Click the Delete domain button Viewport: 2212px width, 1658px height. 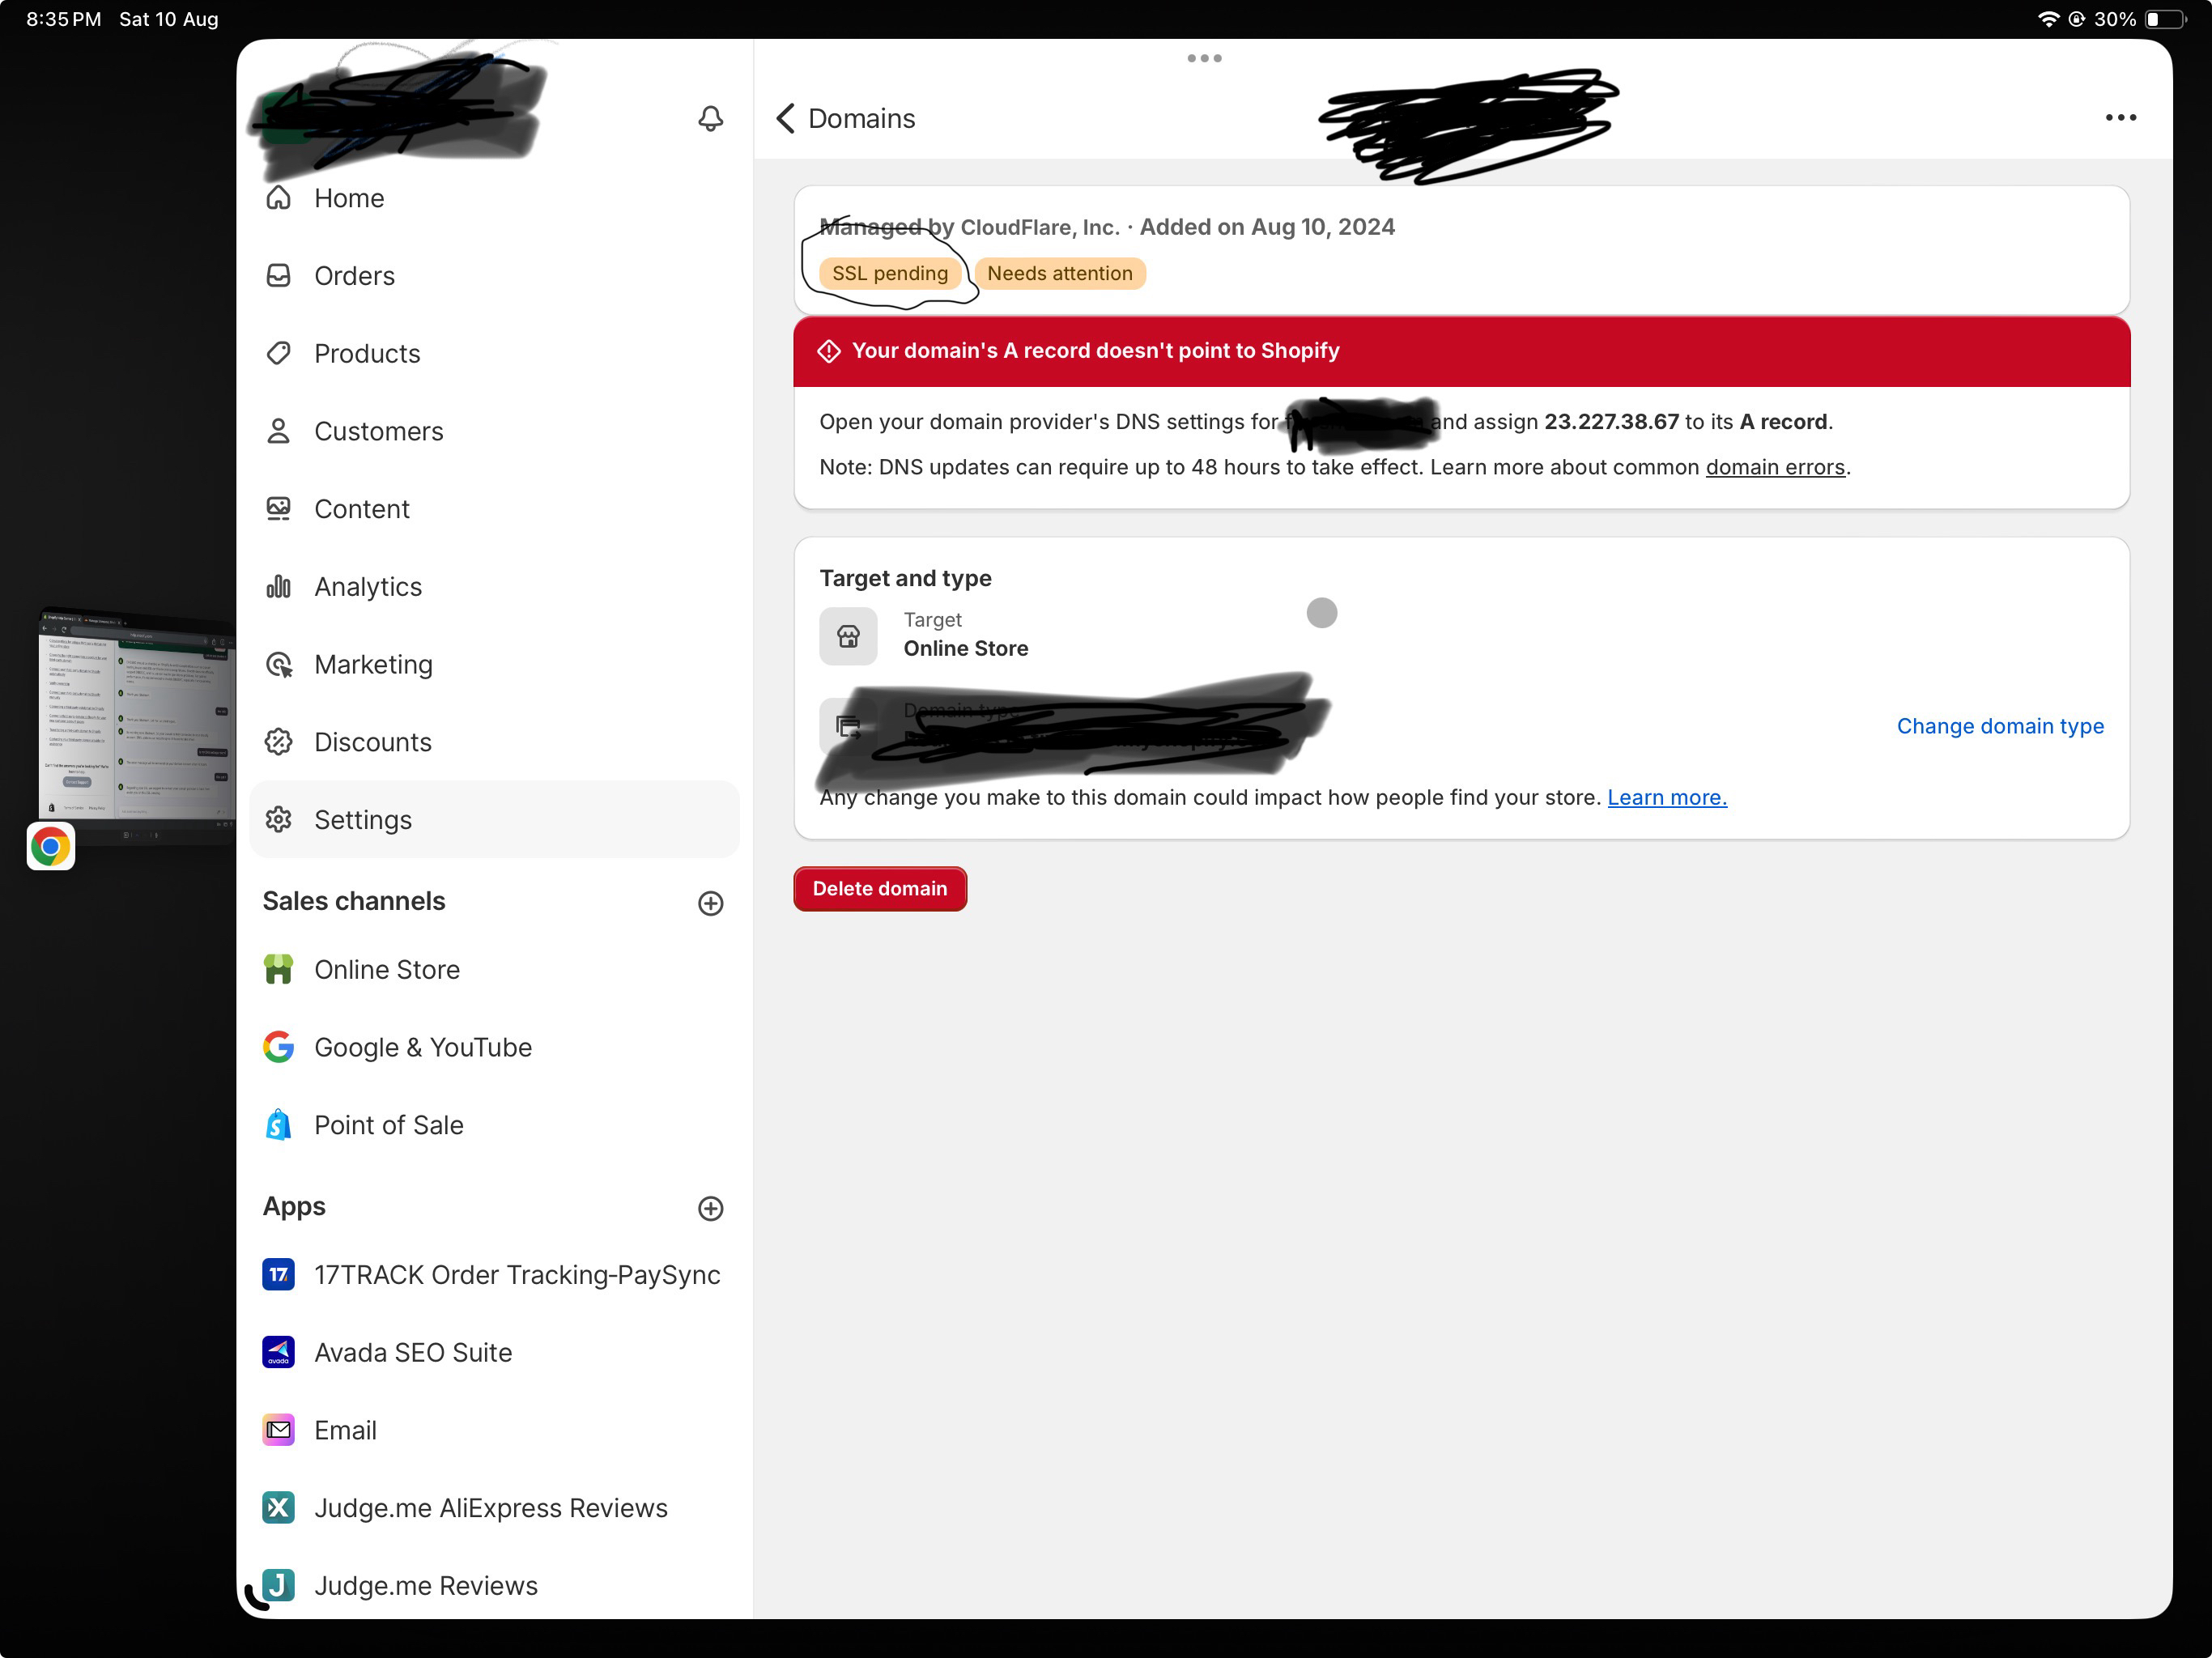tap(880, 889)
